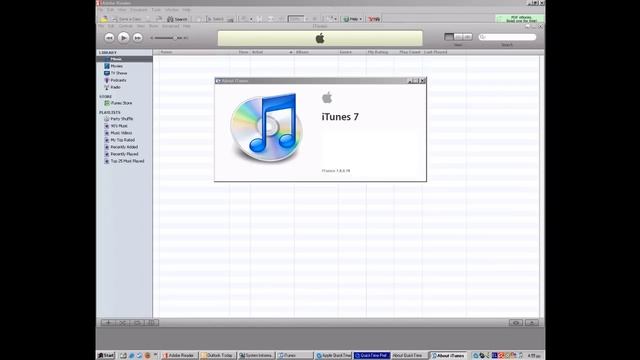Click the add playlist plus button
Image resolution: width=640 pixels, height=360 pixels.
(109, 322)
